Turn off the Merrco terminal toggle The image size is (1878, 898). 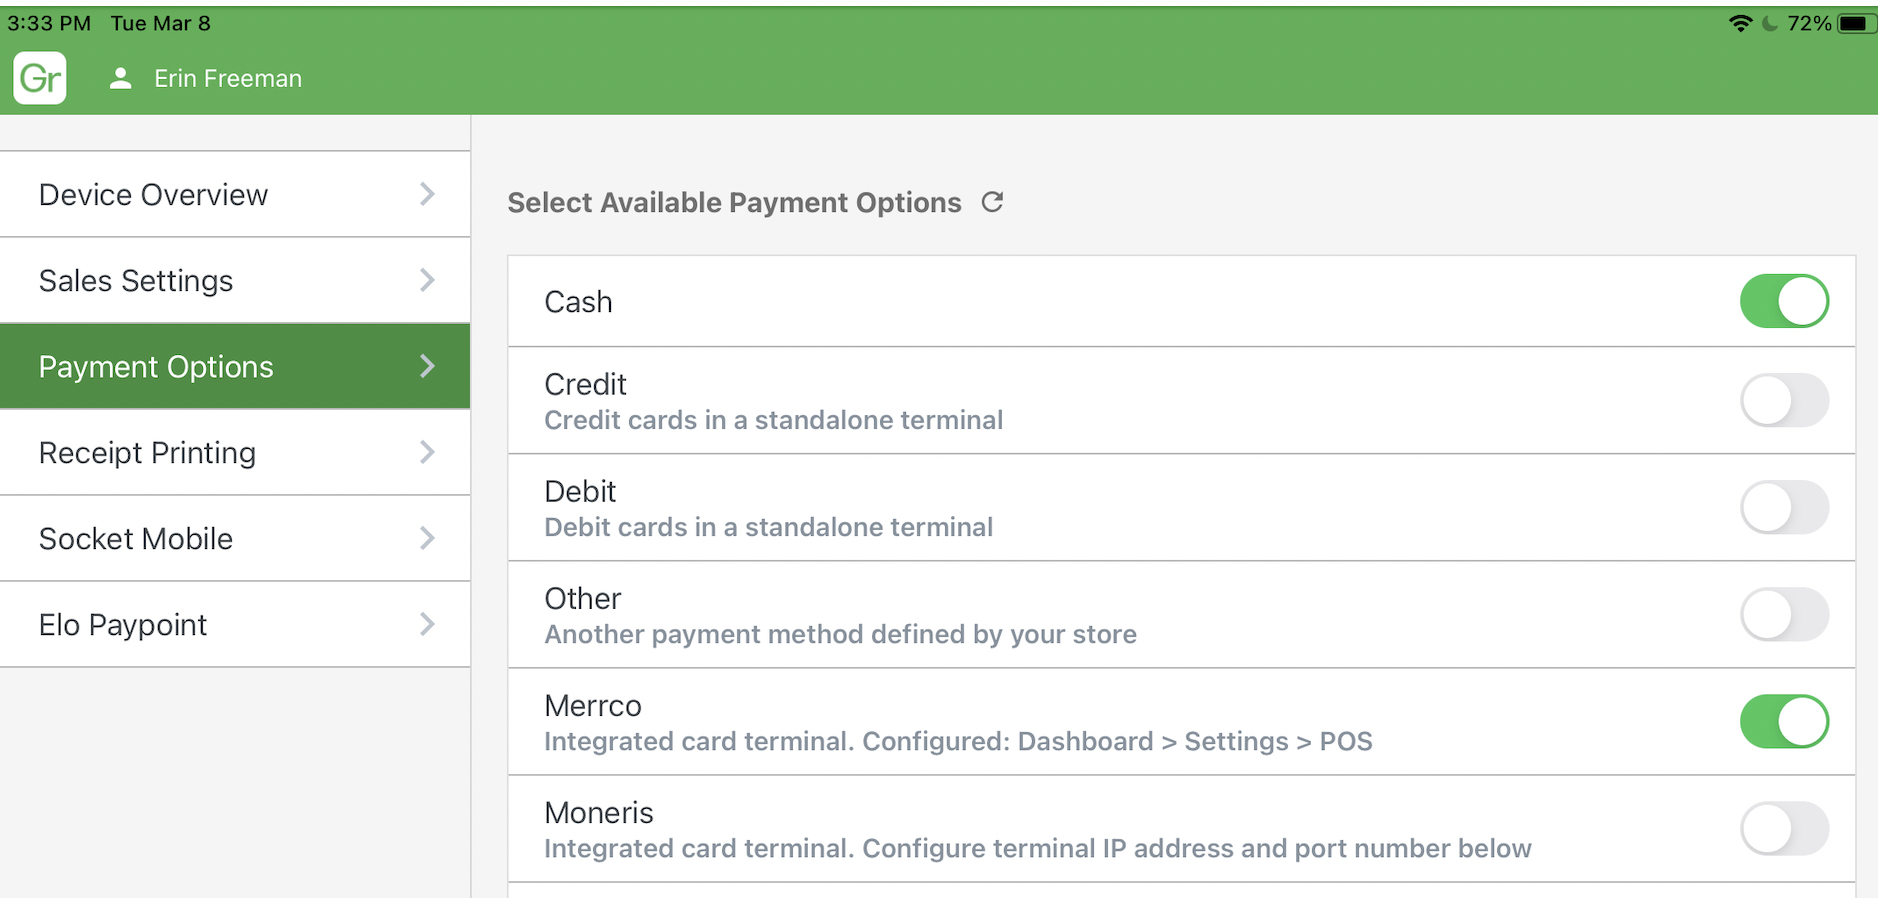point(1784,721)
